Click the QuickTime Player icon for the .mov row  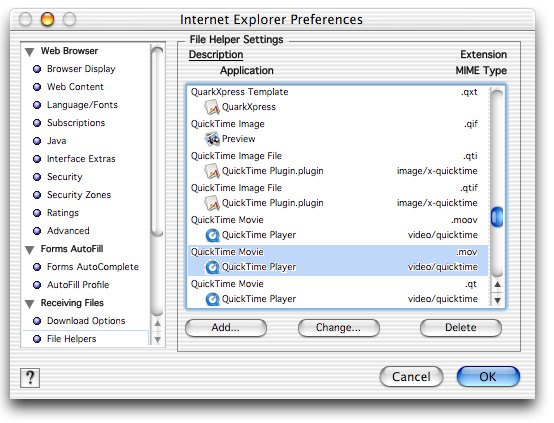pyautogui.click(x=212, y=268)
